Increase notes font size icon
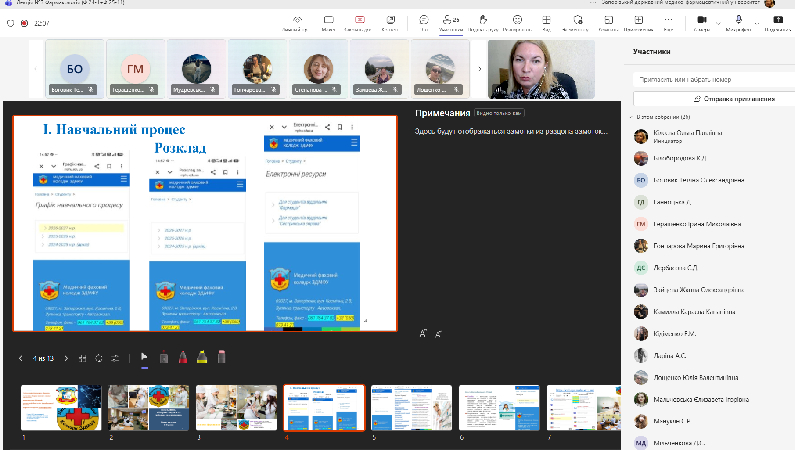The height and width of the screenshot is (450, 795). 423,333
